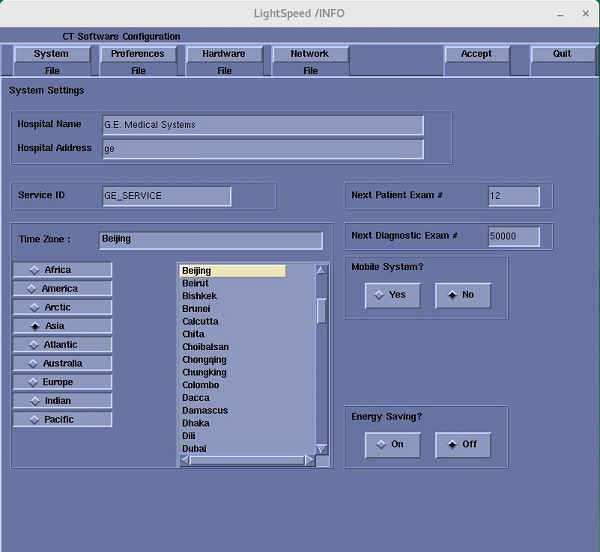The width and height of the screenshot is (600, 552).
Task: Click the city list scroll down arrow
Action: tap(322, 448)
